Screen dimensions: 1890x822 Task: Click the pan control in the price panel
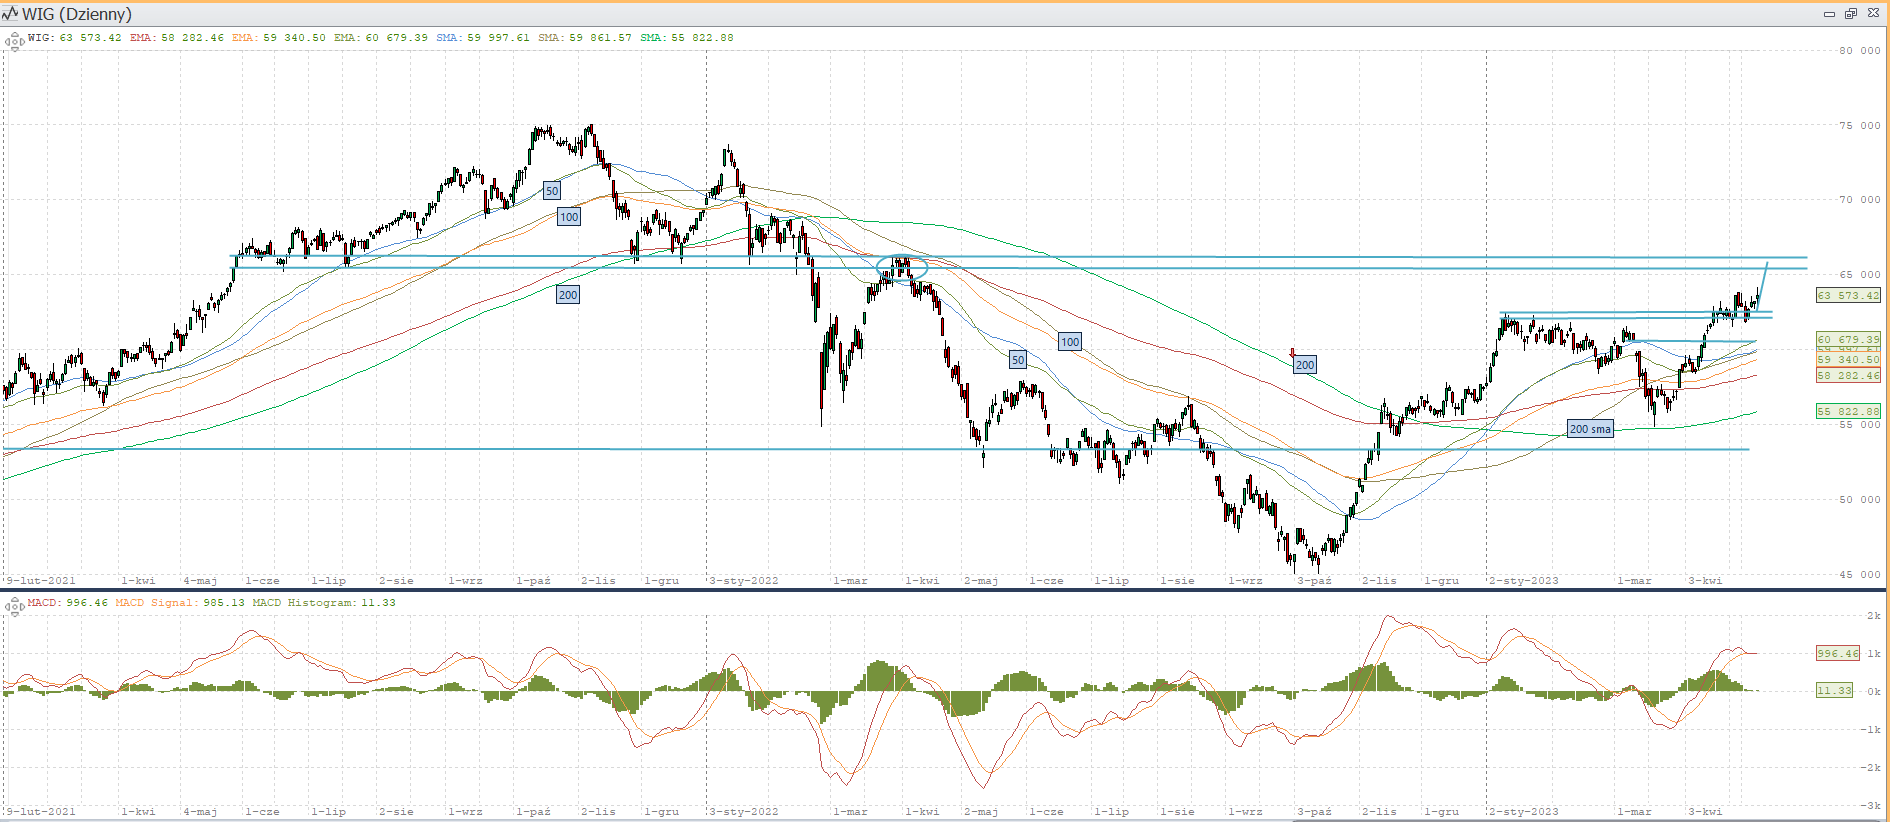coord(14,41)
